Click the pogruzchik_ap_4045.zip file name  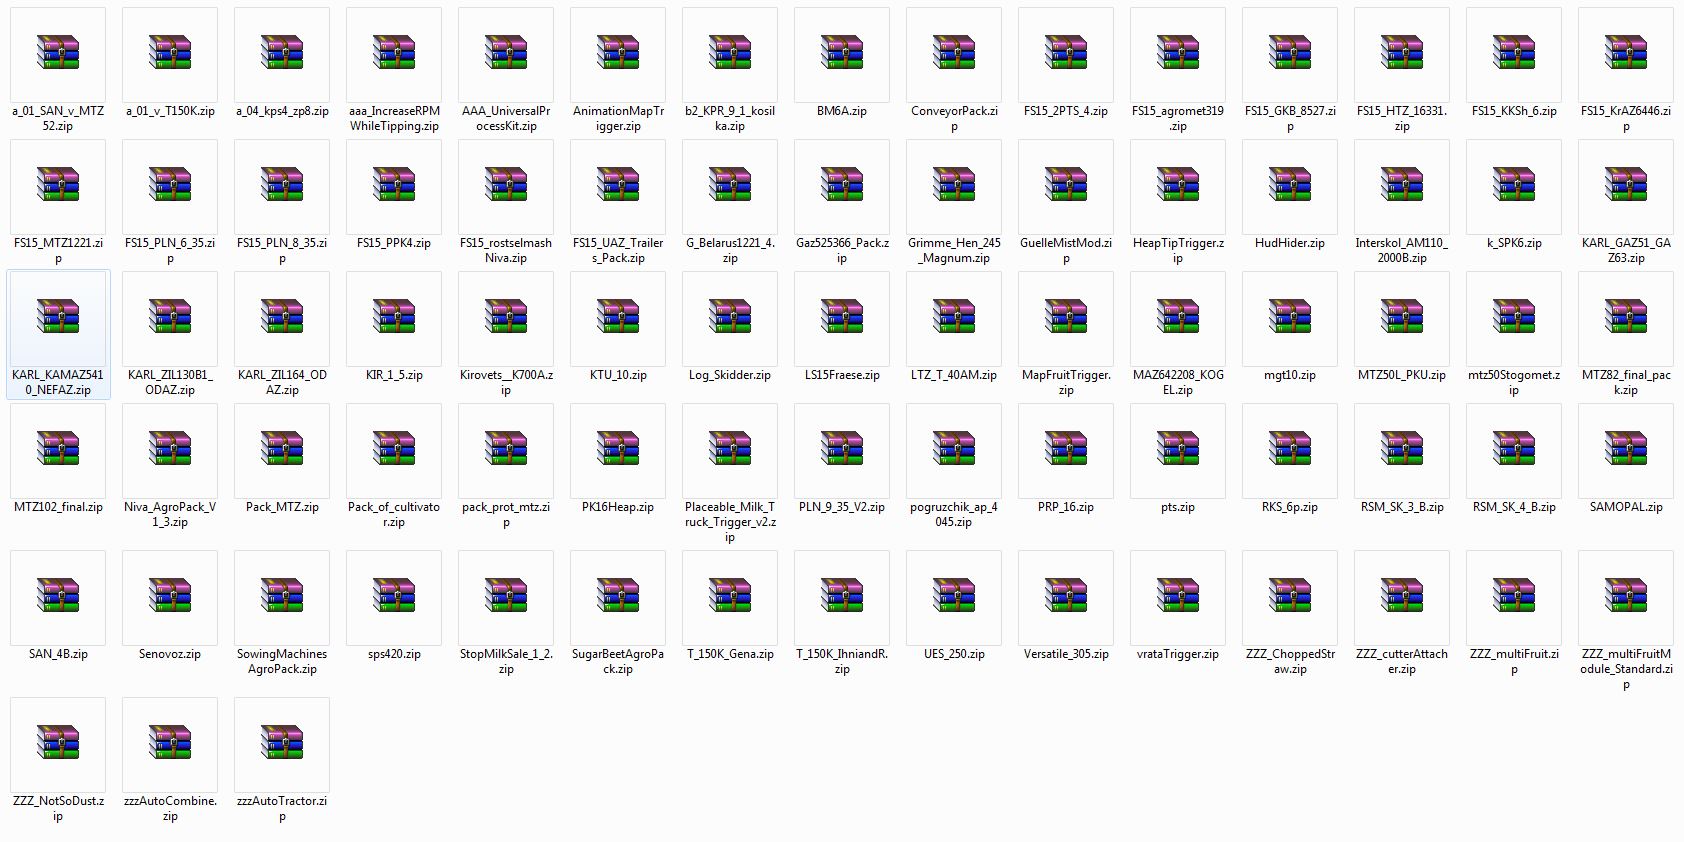(954, 515)
